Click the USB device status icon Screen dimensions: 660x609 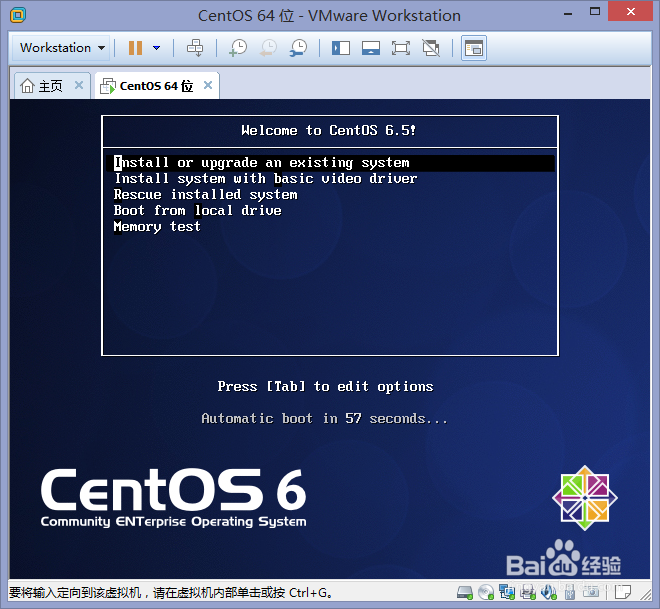570,593
